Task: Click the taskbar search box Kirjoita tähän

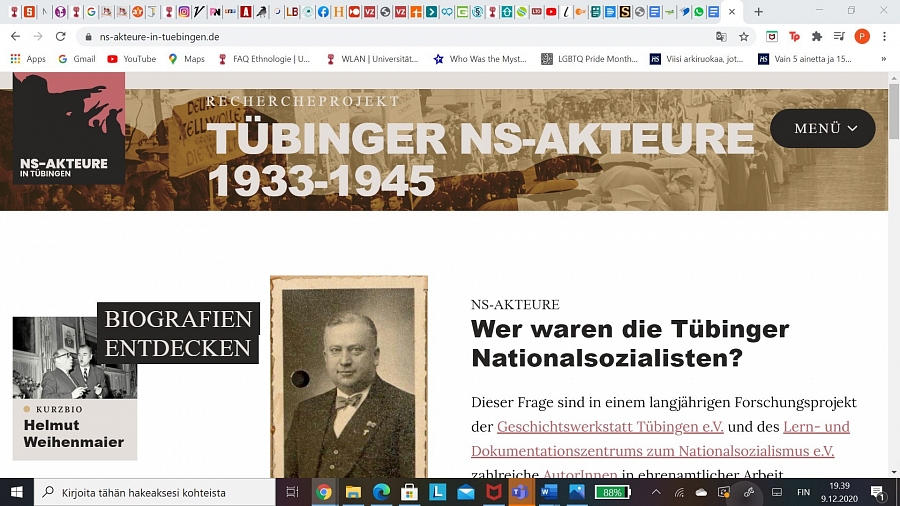Action: [x=155, y=492]
